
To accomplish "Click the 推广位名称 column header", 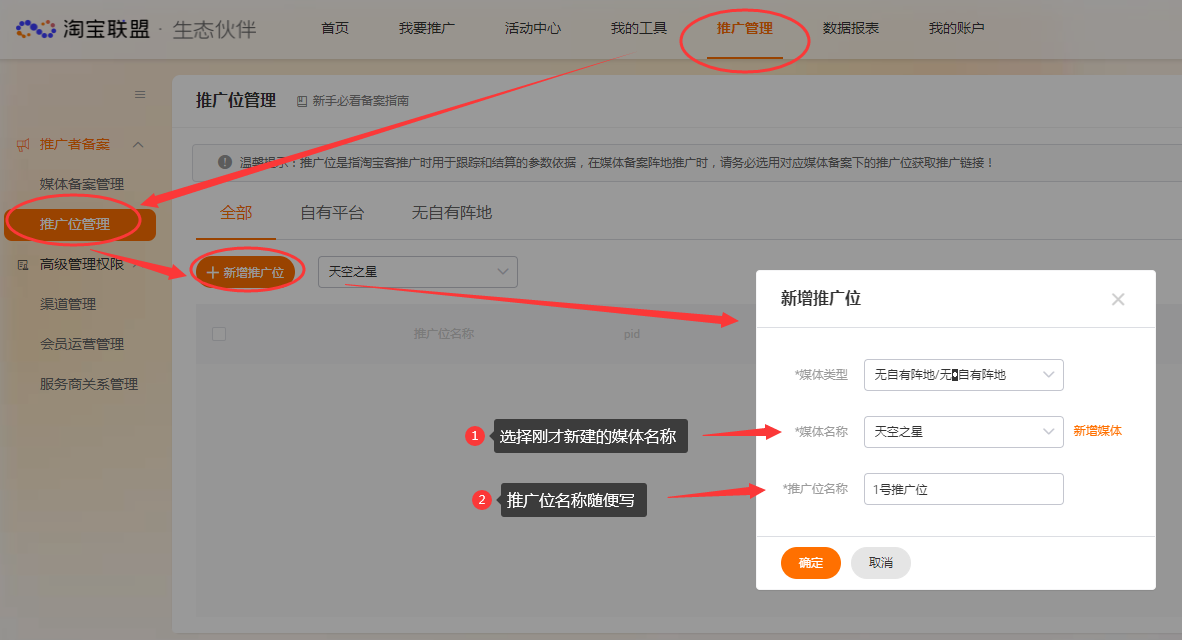I will pos(444,334).
